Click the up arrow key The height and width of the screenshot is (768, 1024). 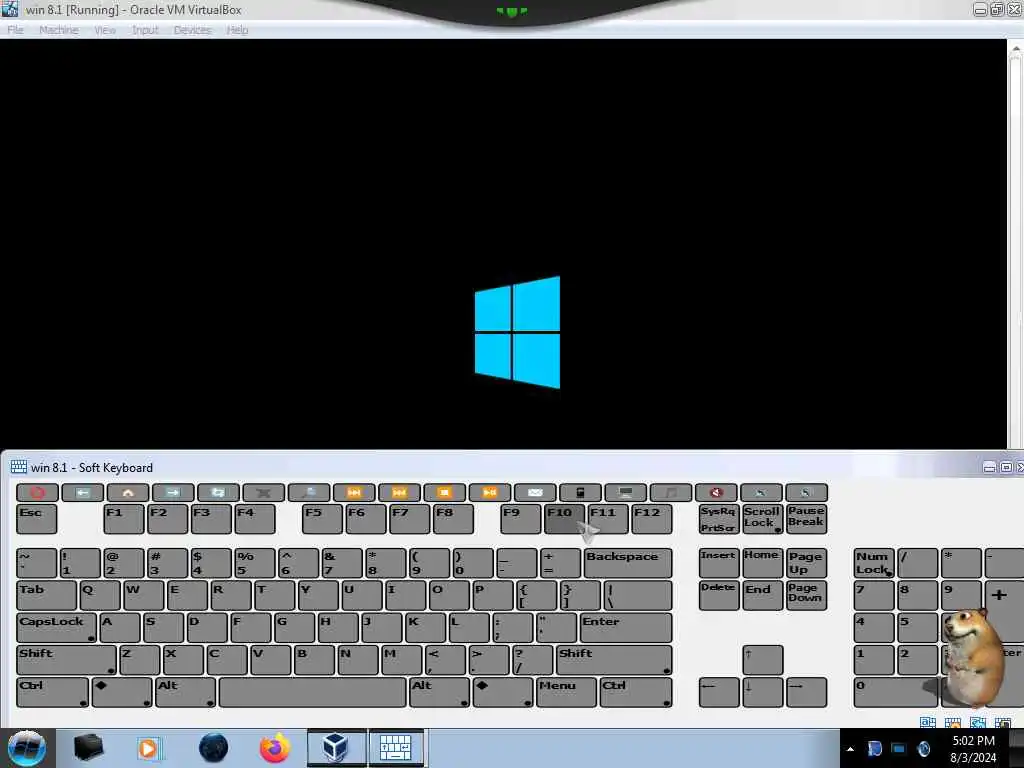click(763, 660)
